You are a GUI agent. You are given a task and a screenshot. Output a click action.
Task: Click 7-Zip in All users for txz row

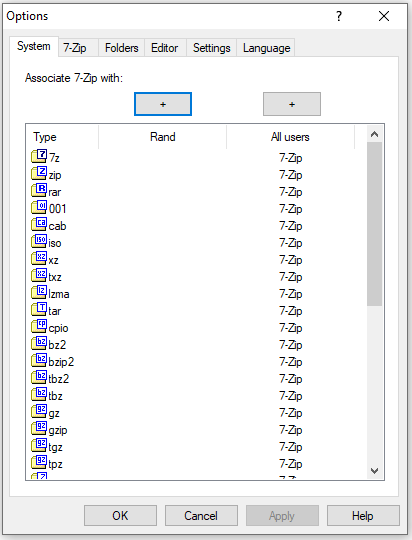pyautogui.click(x=291, y=277)
